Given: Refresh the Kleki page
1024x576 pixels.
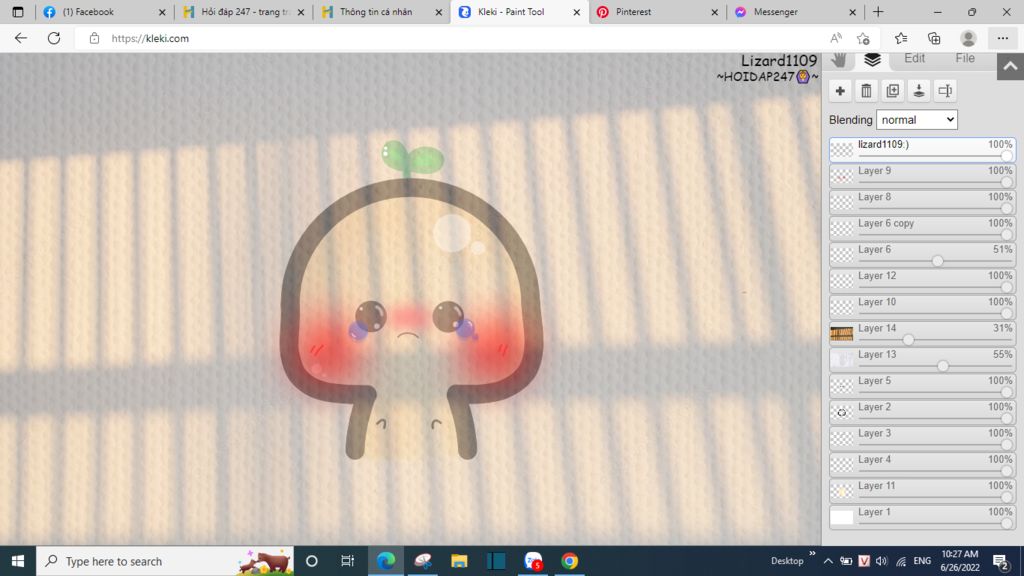Looking at the screenshot, I should point(54,38).
